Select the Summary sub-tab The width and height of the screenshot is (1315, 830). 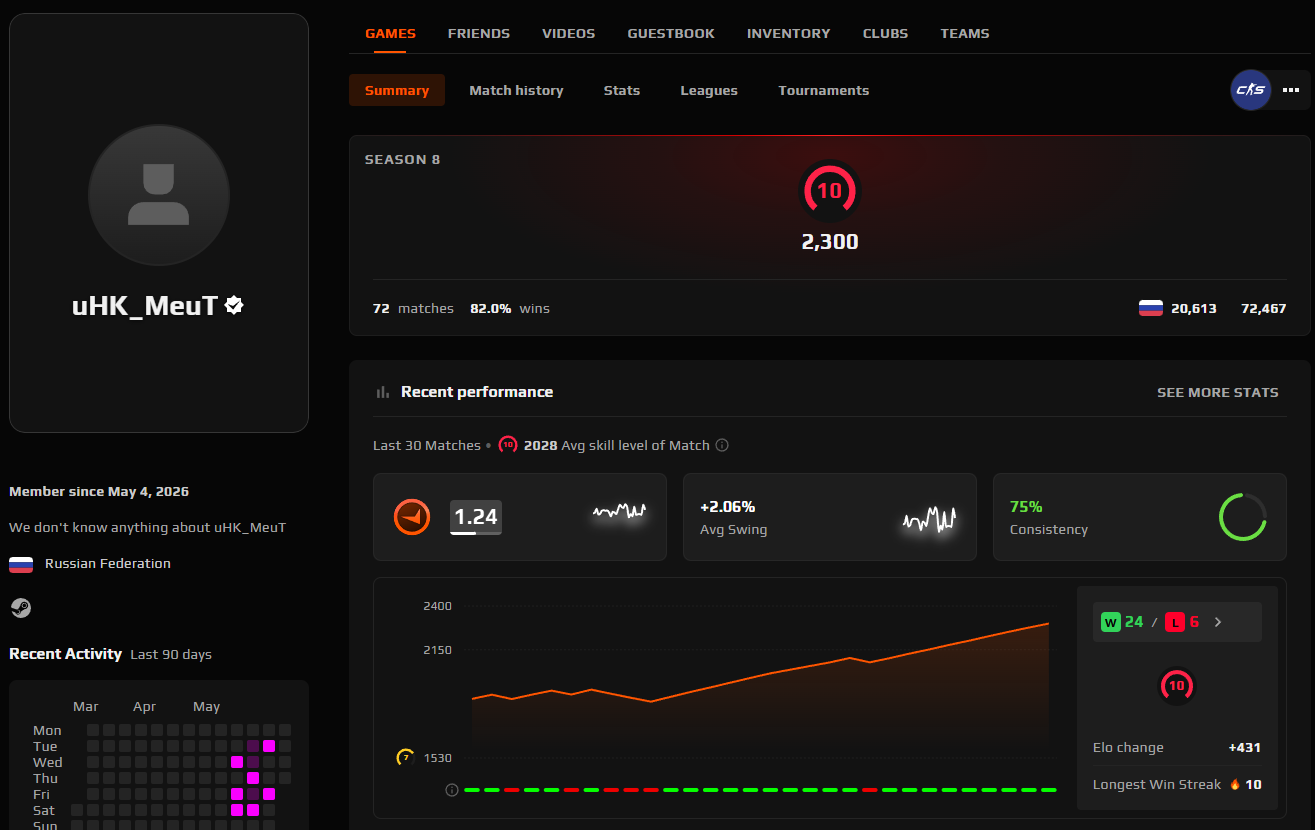coord(397,90)
